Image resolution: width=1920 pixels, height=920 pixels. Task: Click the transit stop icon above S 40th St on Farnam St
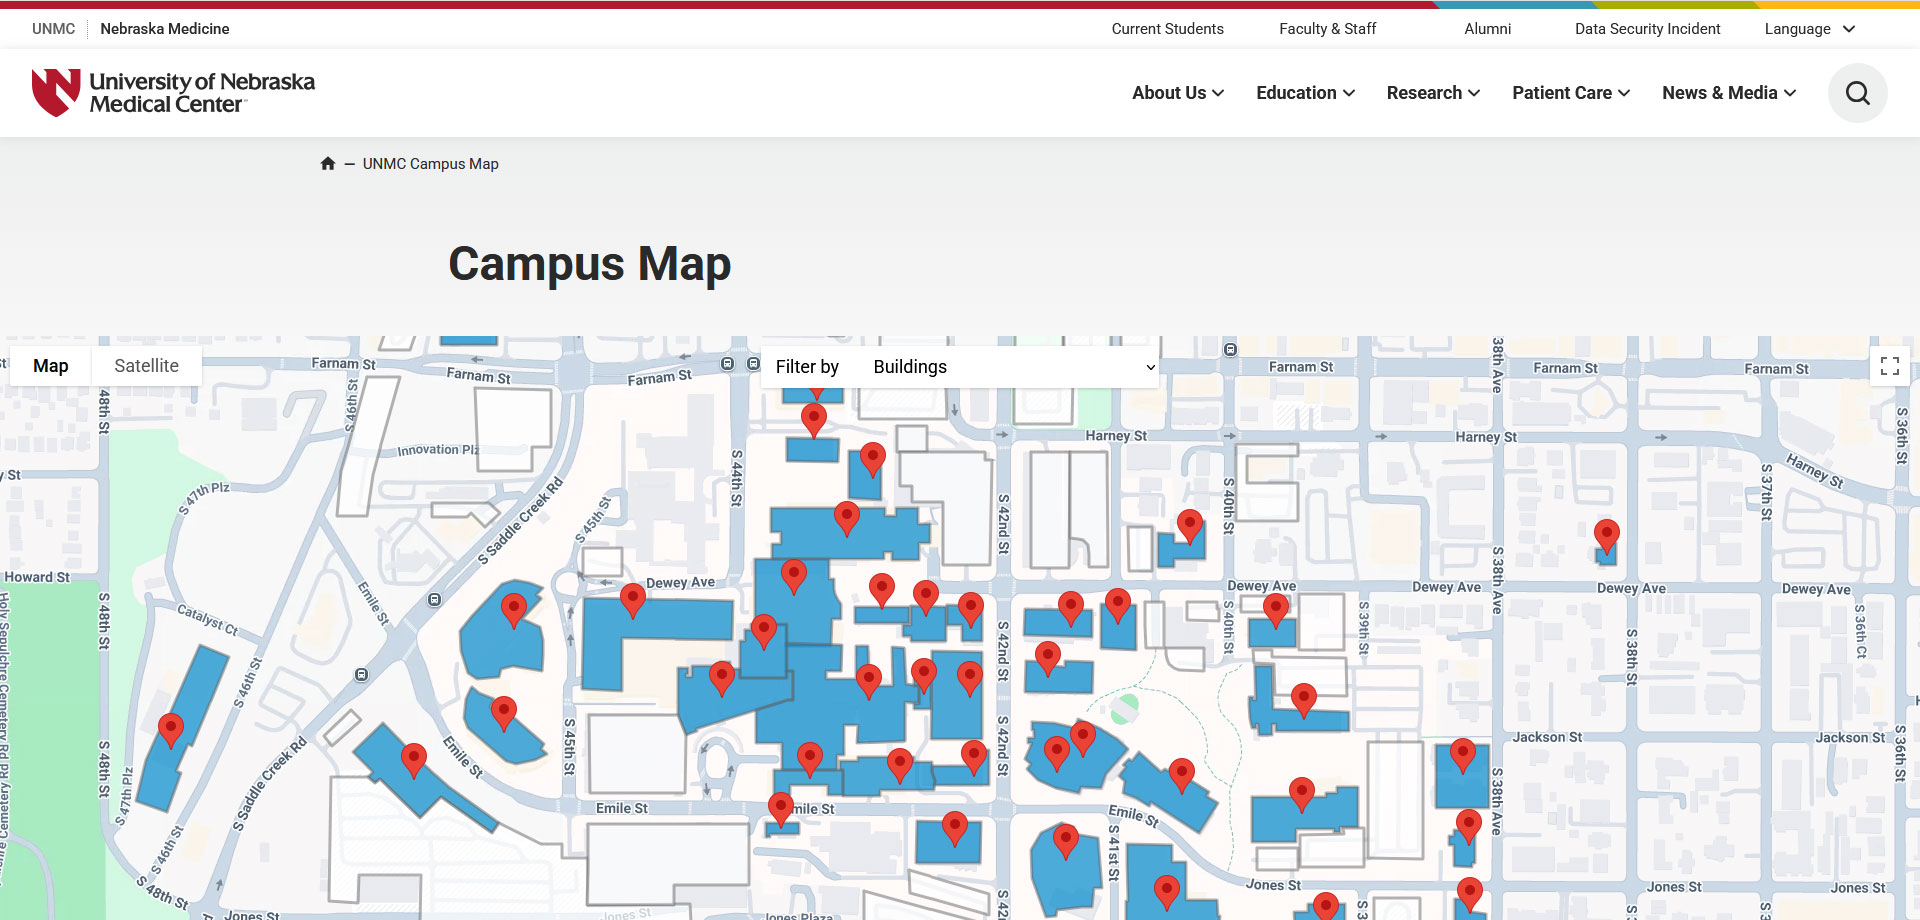click(1231, 350)
